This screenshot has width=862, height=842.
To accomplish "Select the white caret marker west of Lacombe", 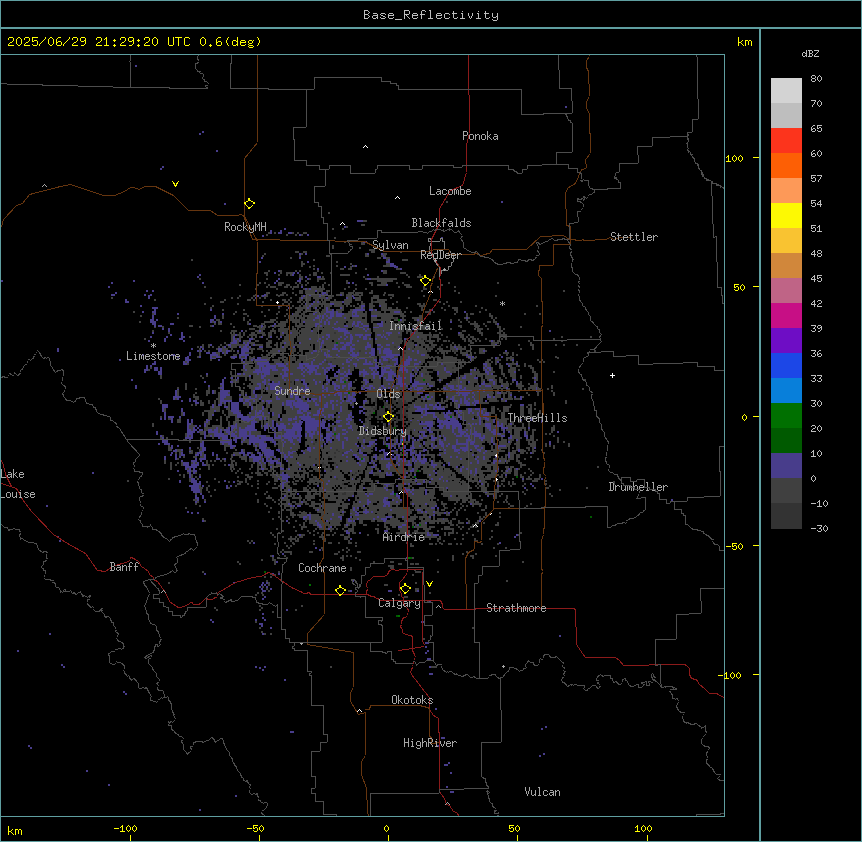I will pyautogui.click(x=397, y=197).
